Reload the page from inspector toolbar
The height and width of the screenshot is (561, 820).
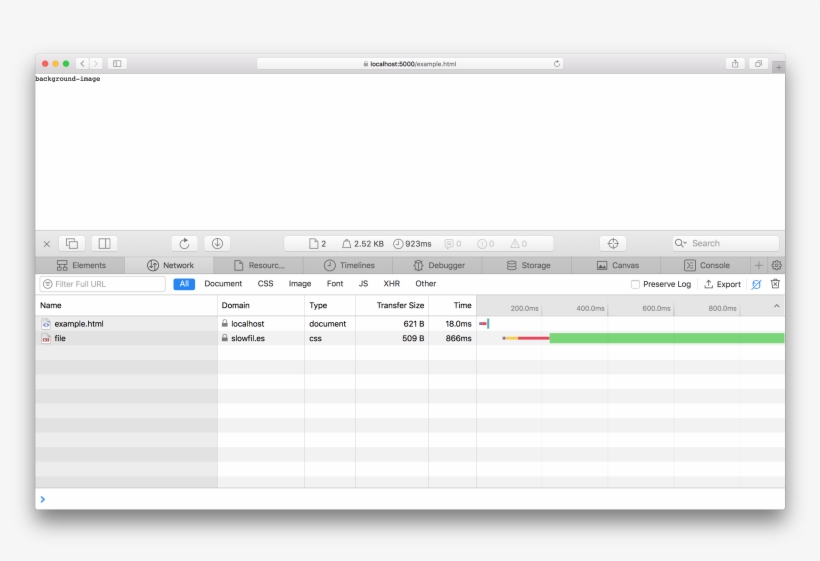pos(184,244)
